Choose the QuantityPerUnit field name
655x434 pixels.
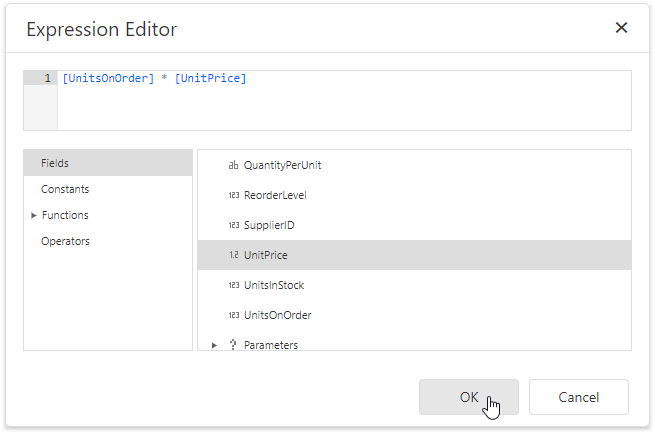click(x=282, y=165)
